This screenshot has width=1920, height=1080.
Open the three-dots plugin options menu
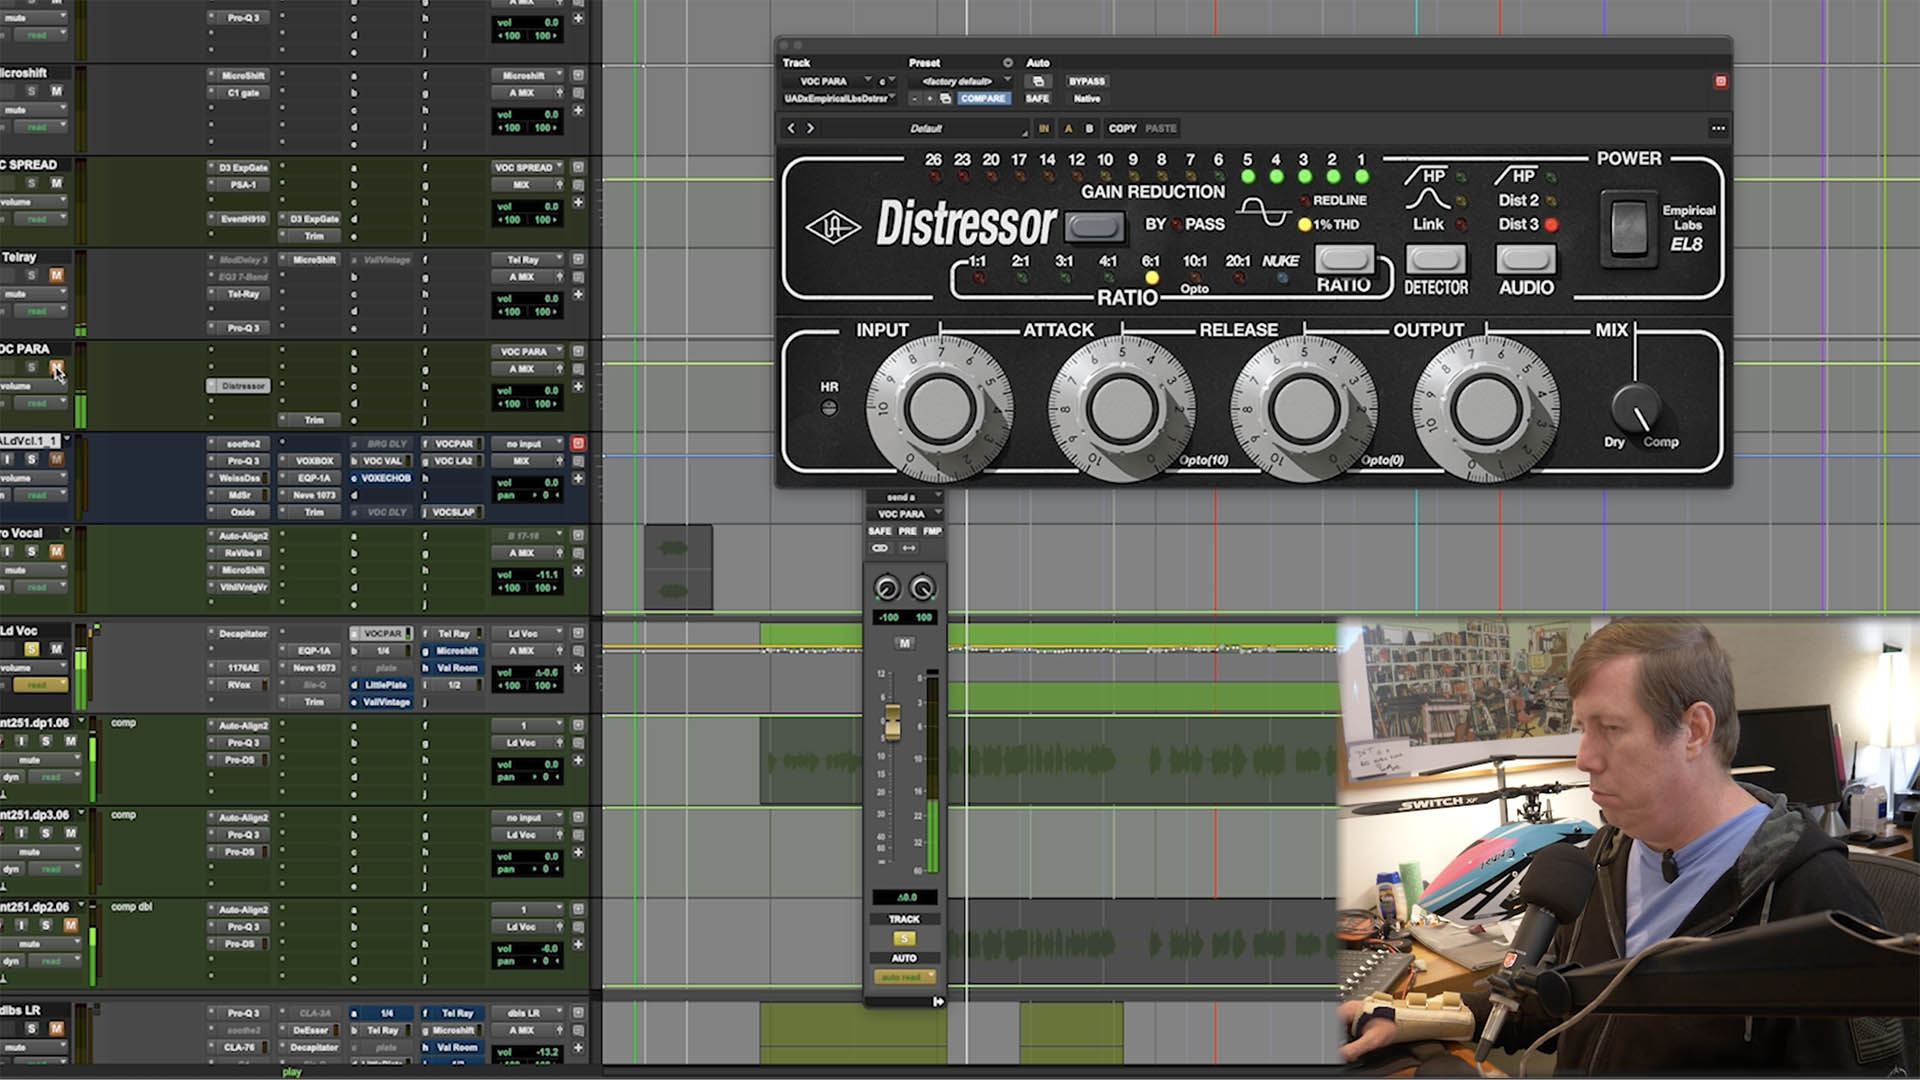[x=1718, y=128]
